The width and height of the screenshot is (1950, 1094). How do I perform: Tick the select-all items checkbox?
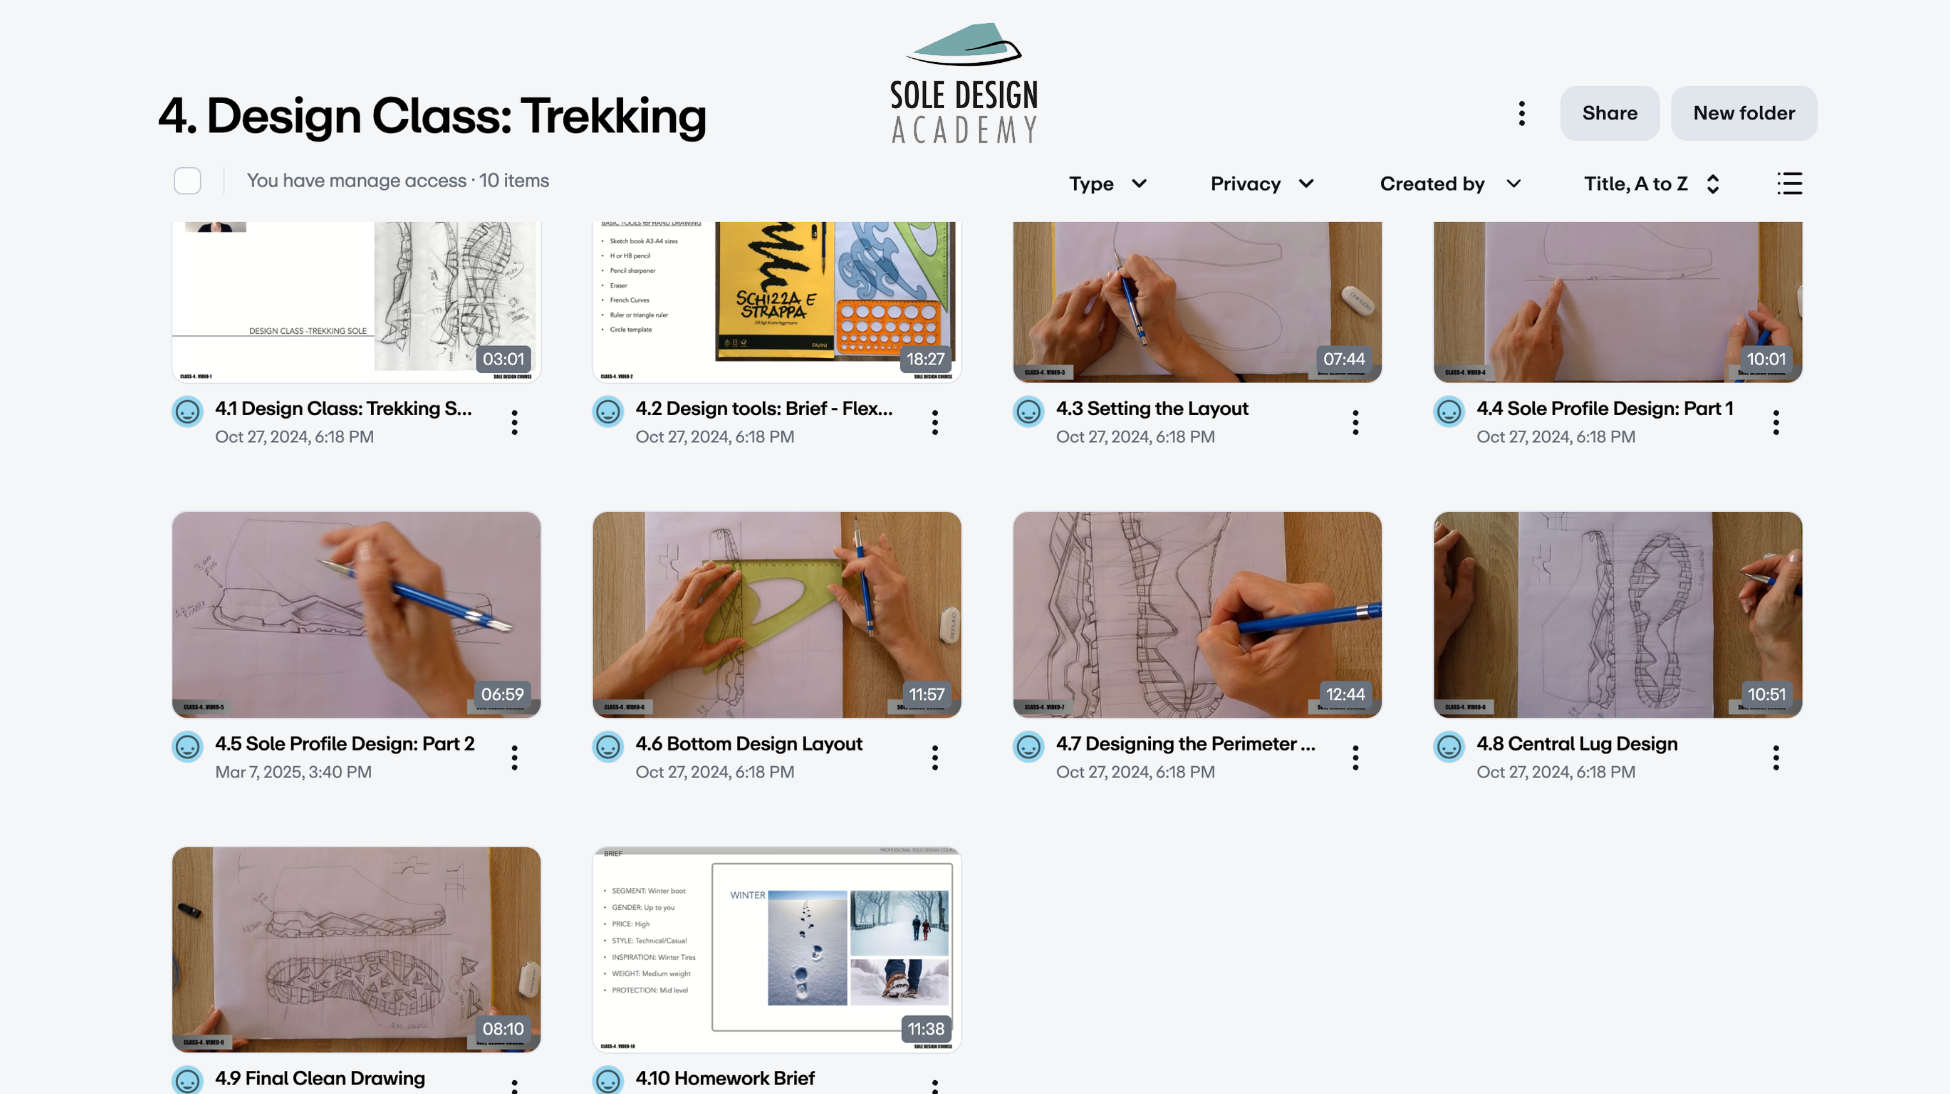(x=187, y=181)
